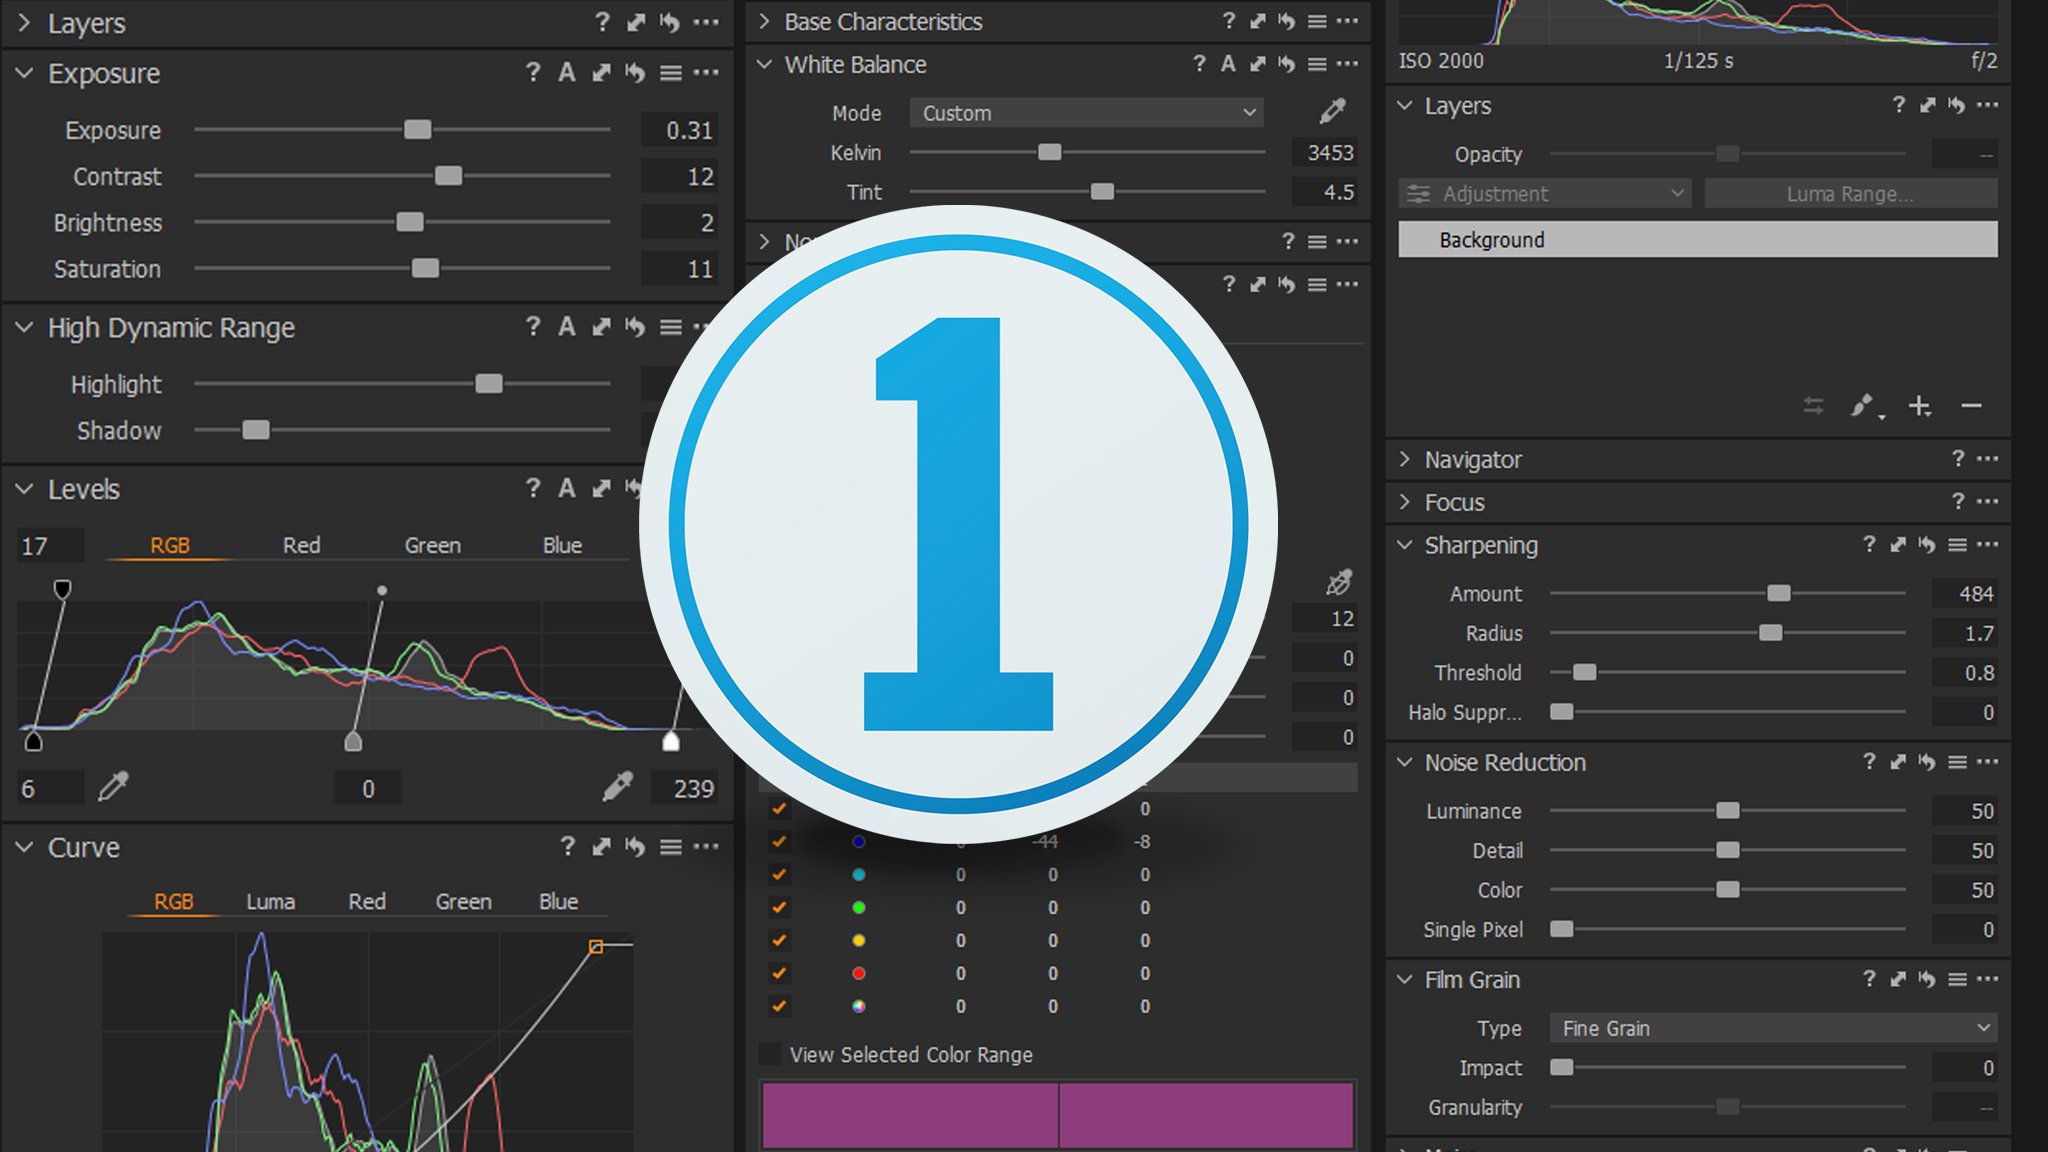Click the Levels shadow point eyedropper
Screen dimensions: 2048x1152
pyautogui.click(x=114, y=787)
